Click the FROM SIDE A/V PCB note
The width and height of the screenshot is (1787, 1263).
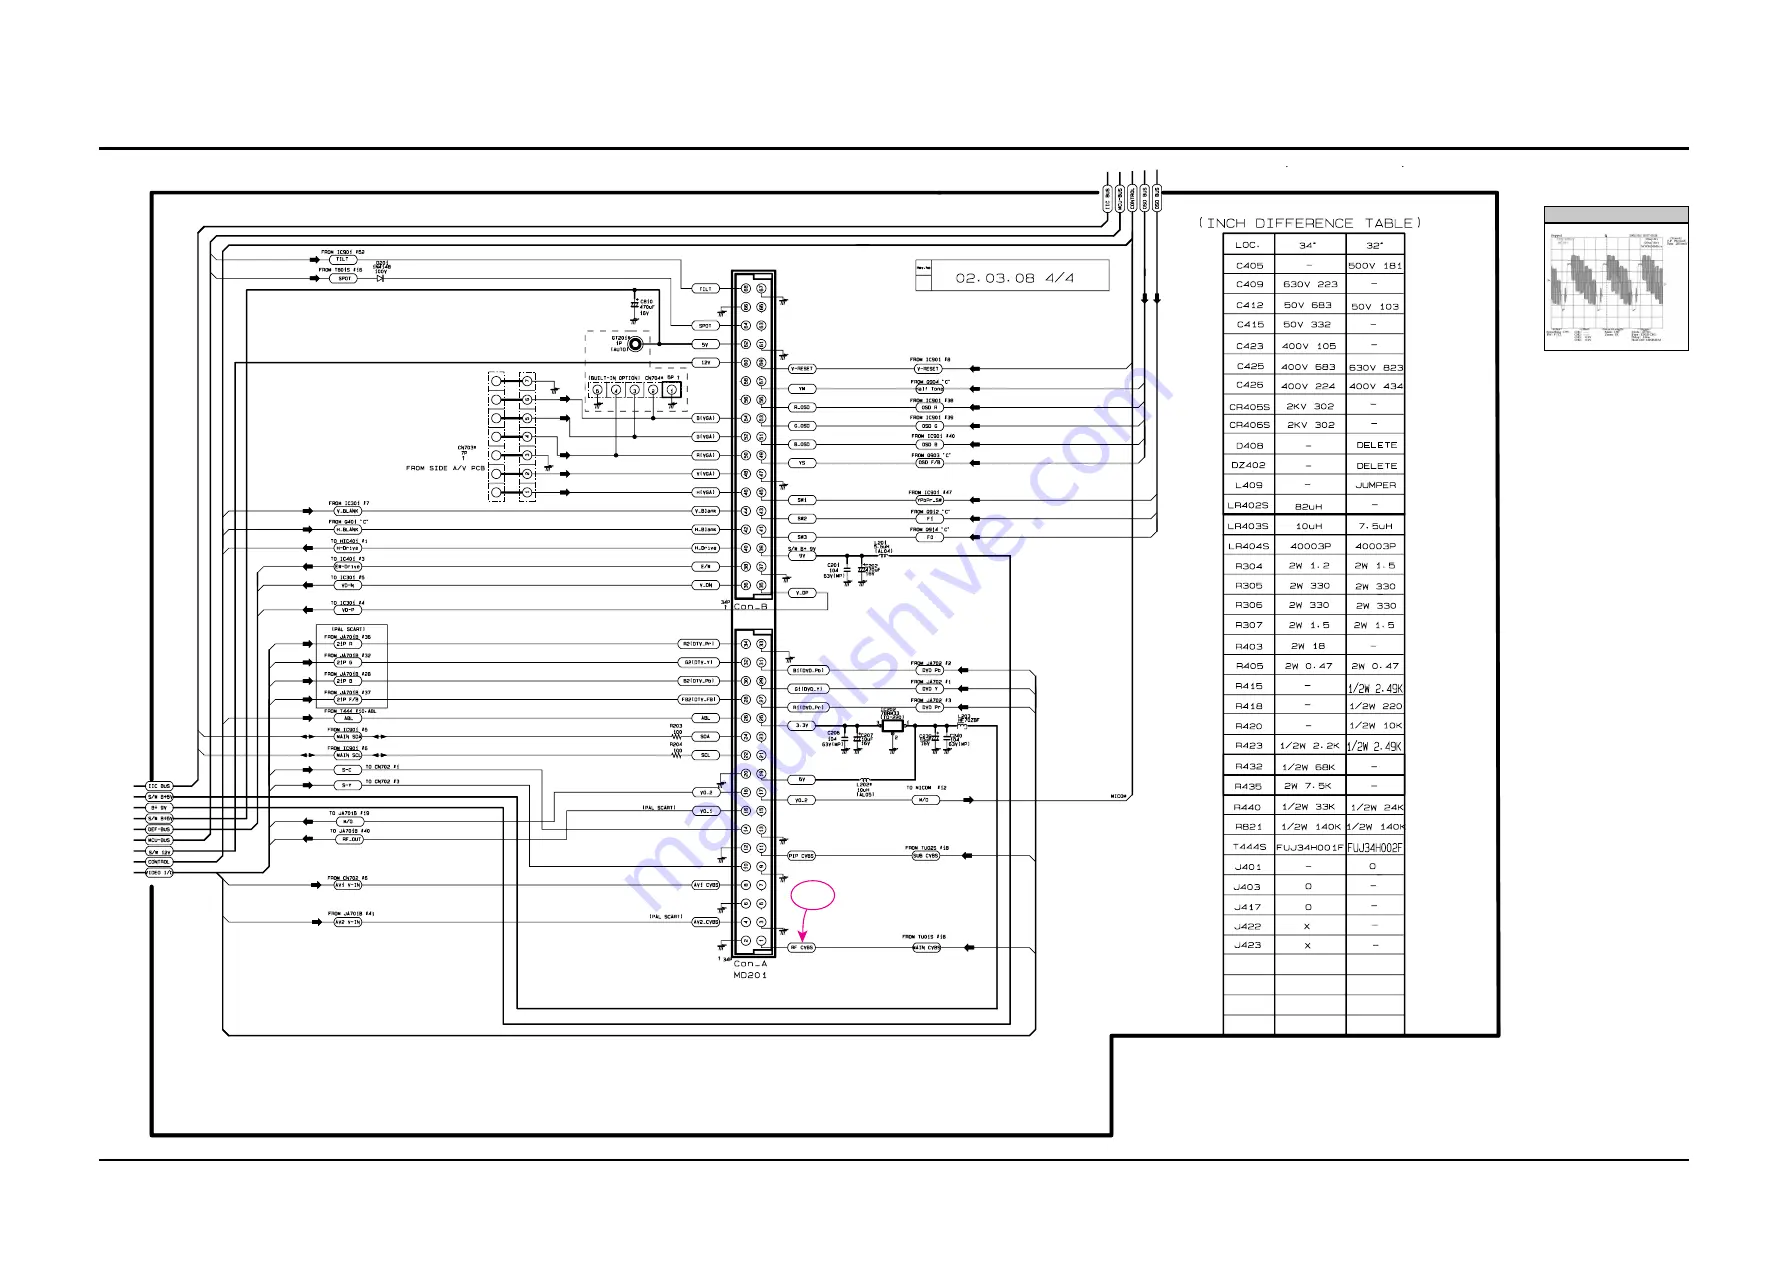click(x=445, y=468)
